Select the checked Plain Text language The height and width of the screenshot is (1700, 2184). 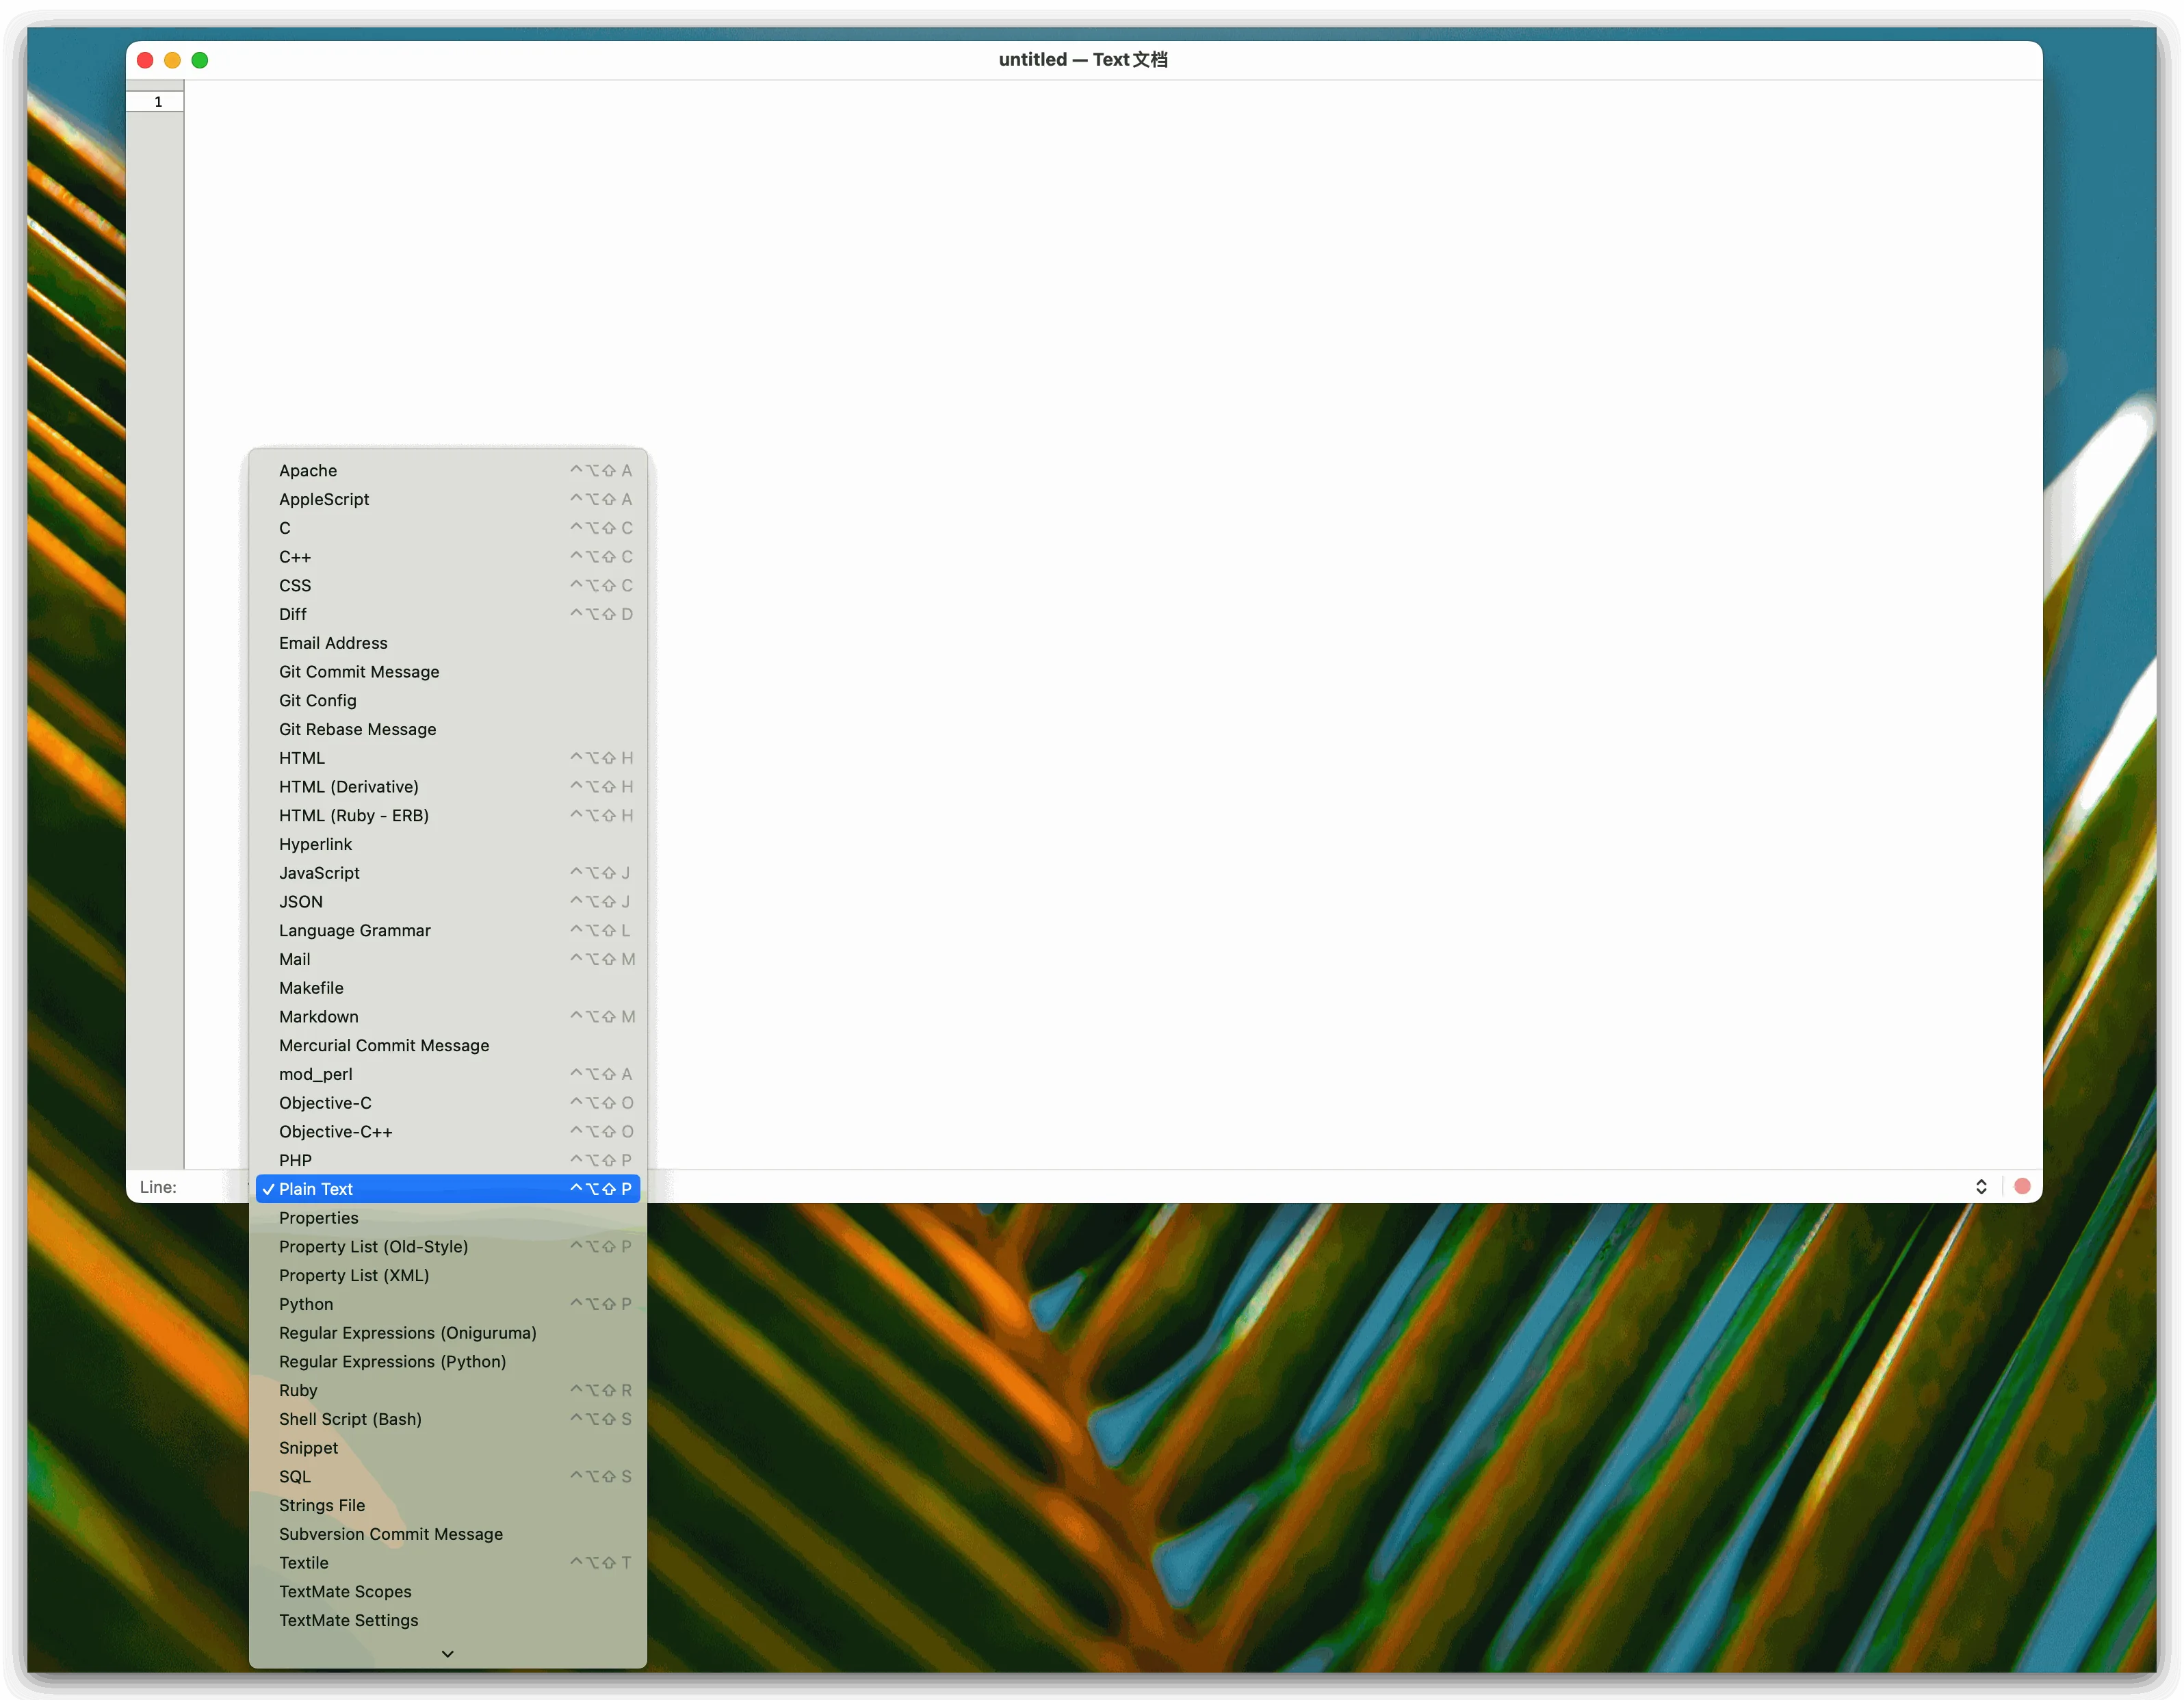(316, 1189)
